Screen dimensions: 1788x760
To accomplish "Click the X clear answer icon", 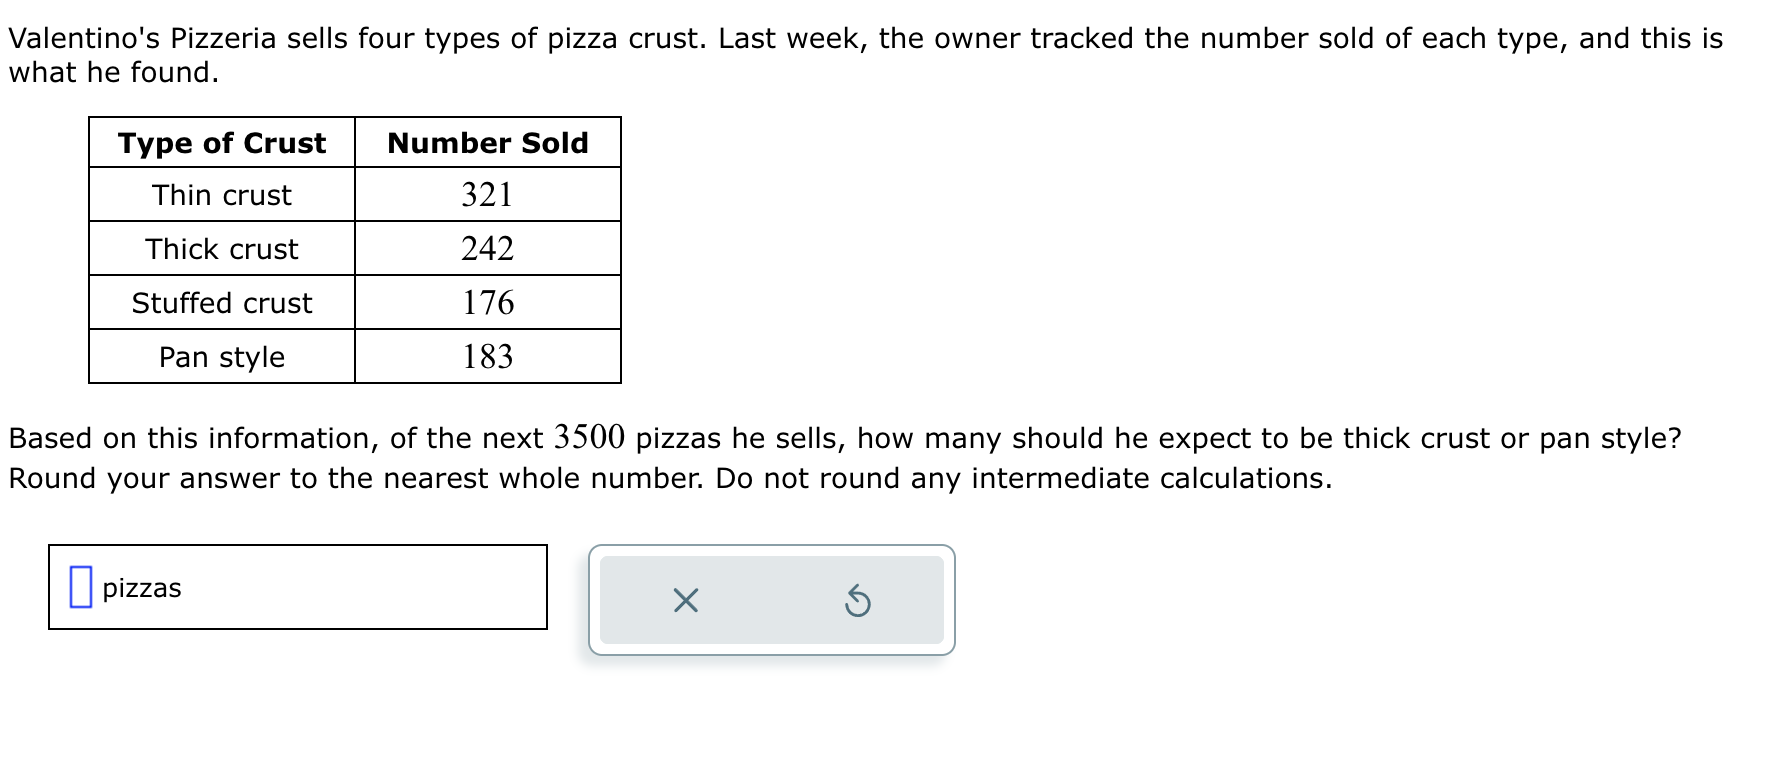I will tap(685, 601).
